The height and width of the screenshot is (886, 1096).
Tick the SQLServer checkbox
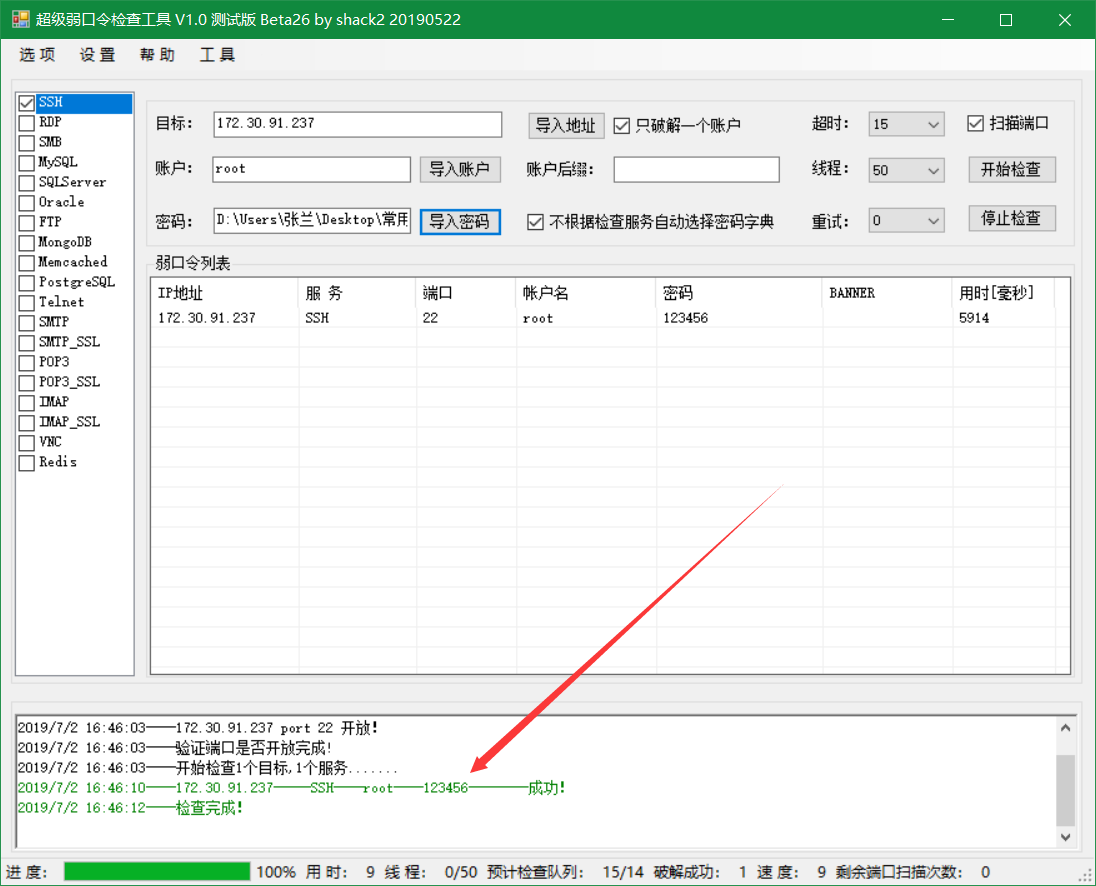click(27, 183)
